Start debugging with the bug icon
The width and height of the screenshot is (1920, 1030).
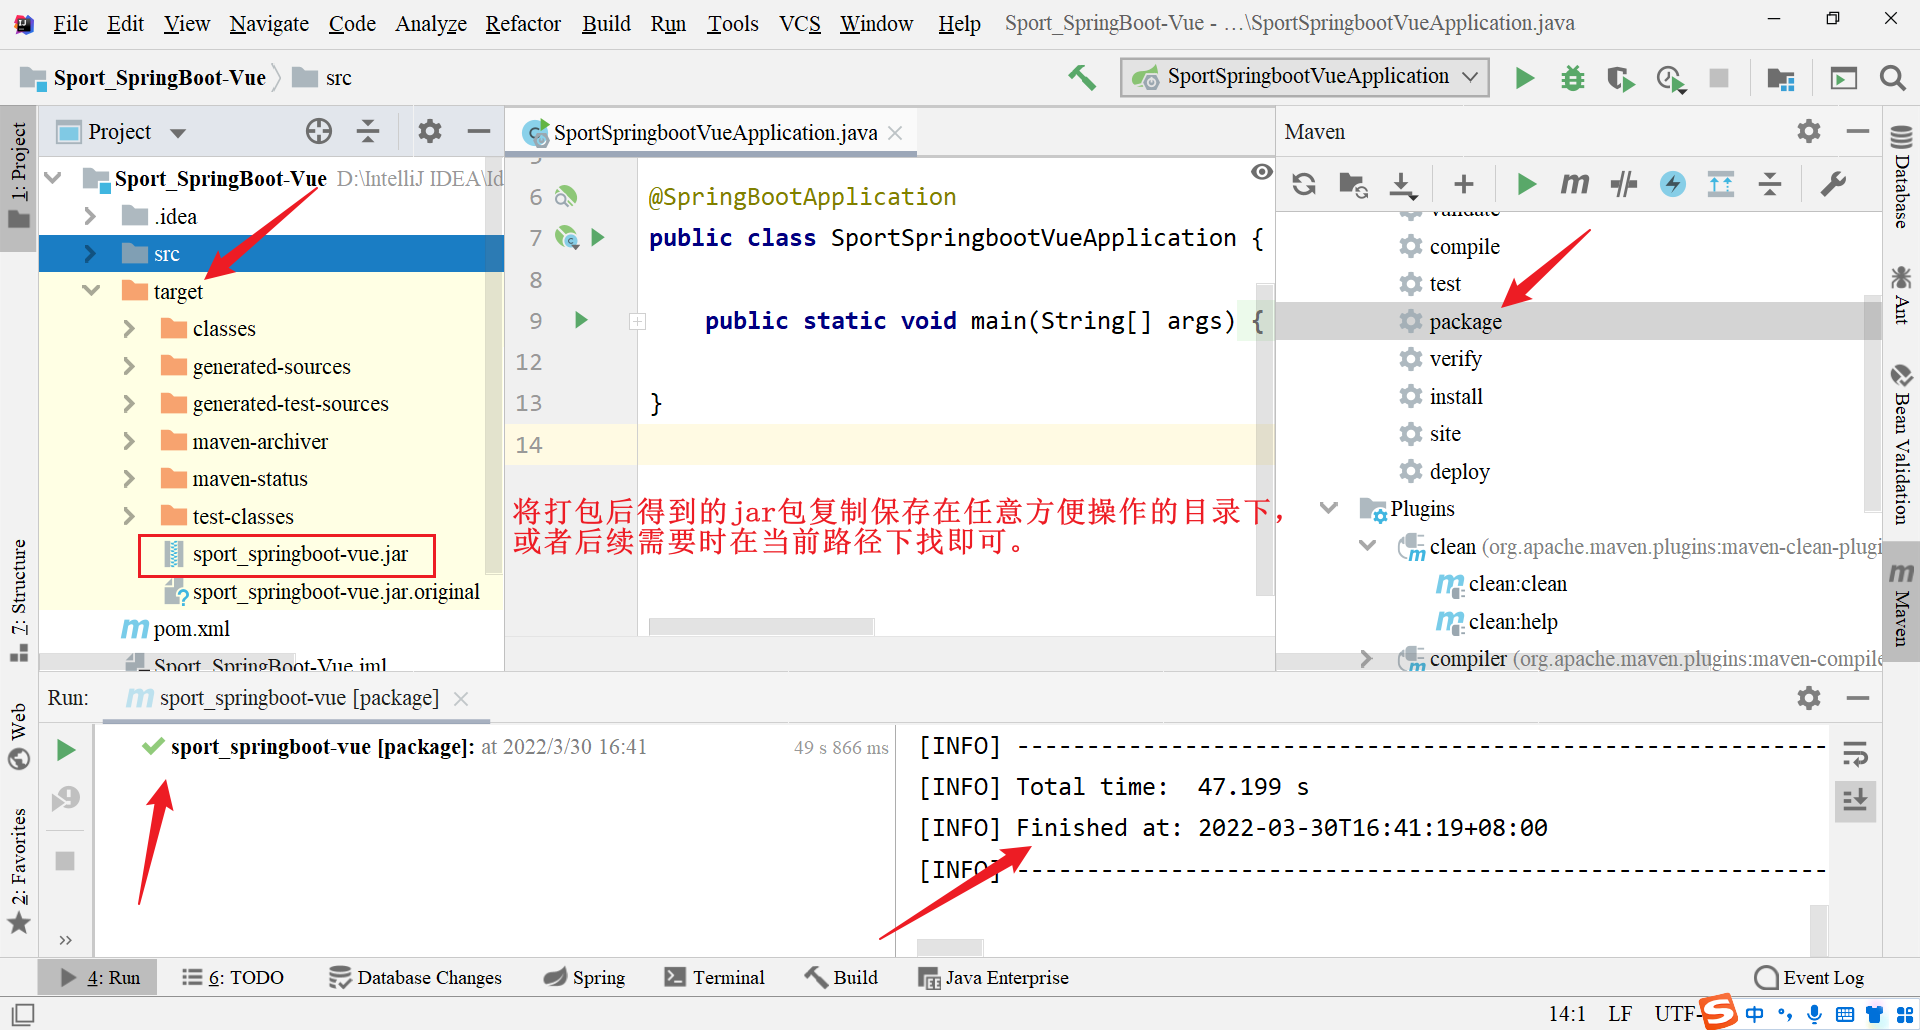tap(1572, 77)
